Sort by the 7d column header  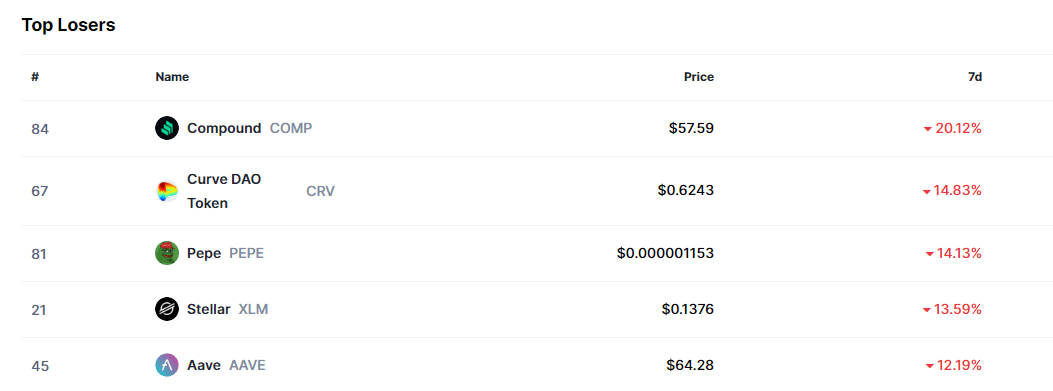tap(974, 77)
